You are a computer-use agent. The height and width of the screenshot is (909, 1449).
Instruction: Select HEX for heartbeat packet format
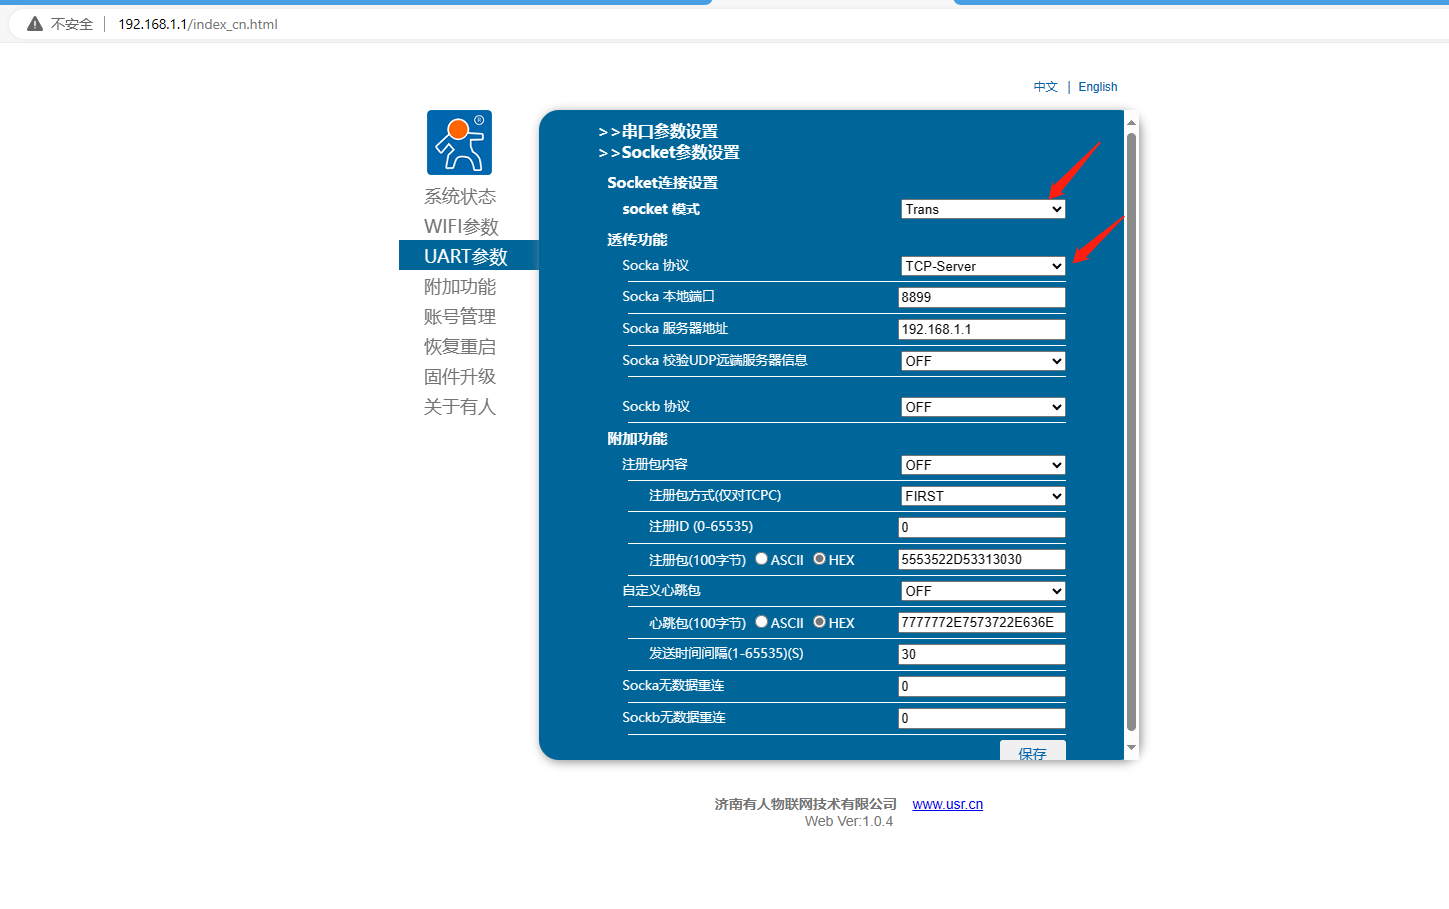(x=819, y=622)
